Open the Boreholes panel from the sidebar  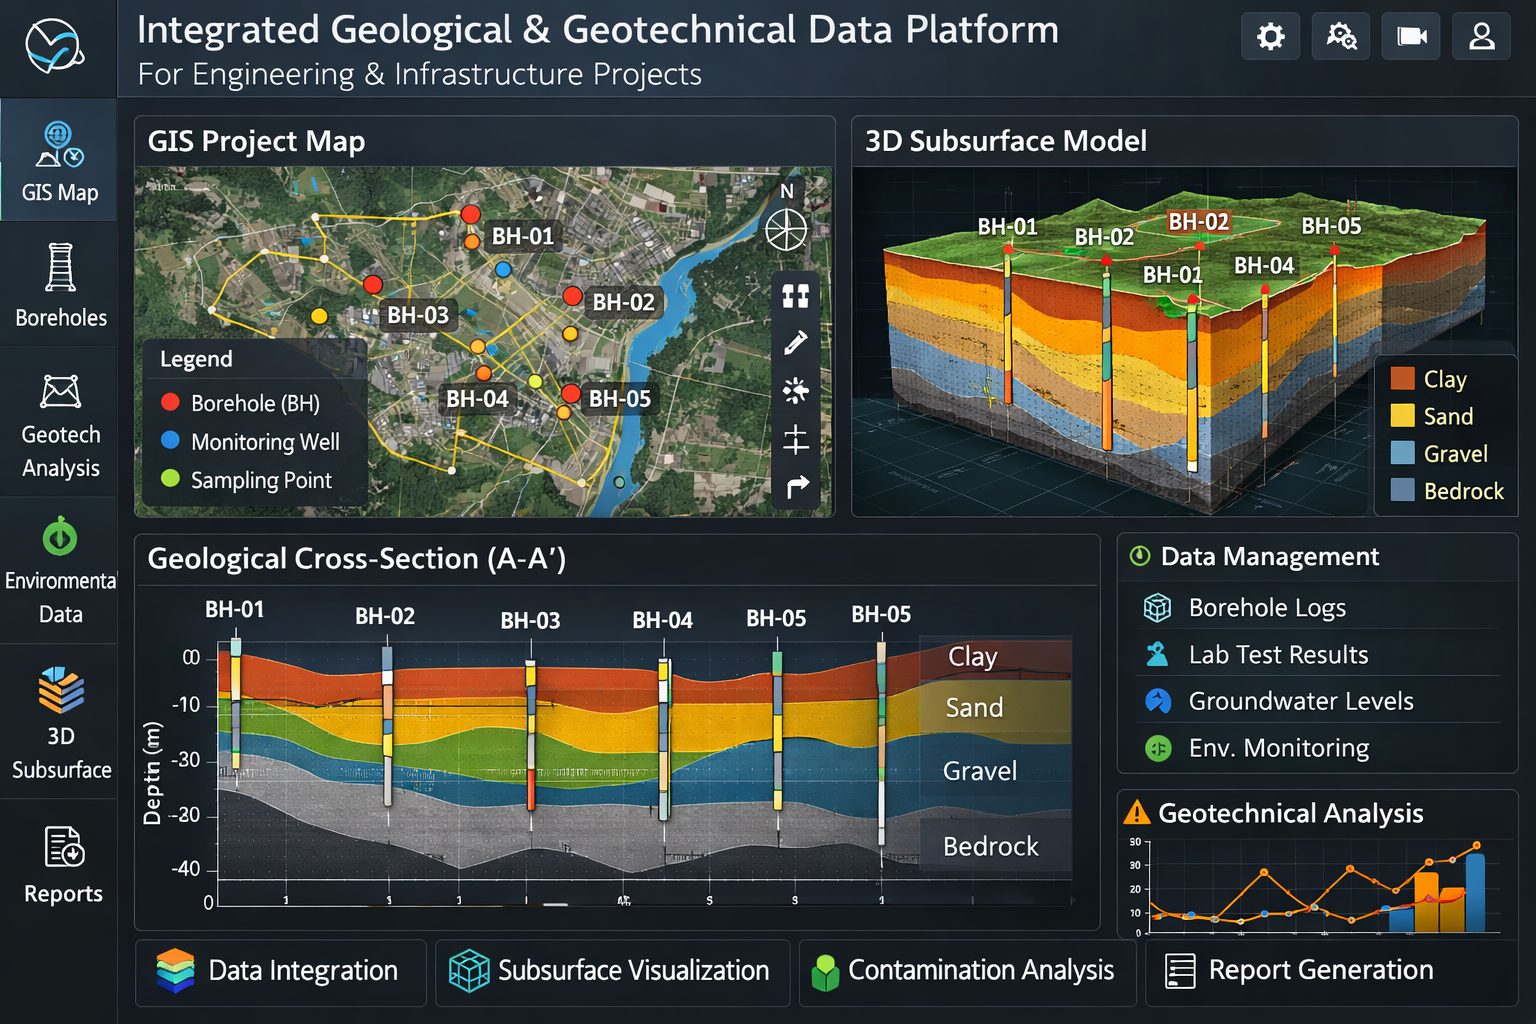click(x=59, y=285)
